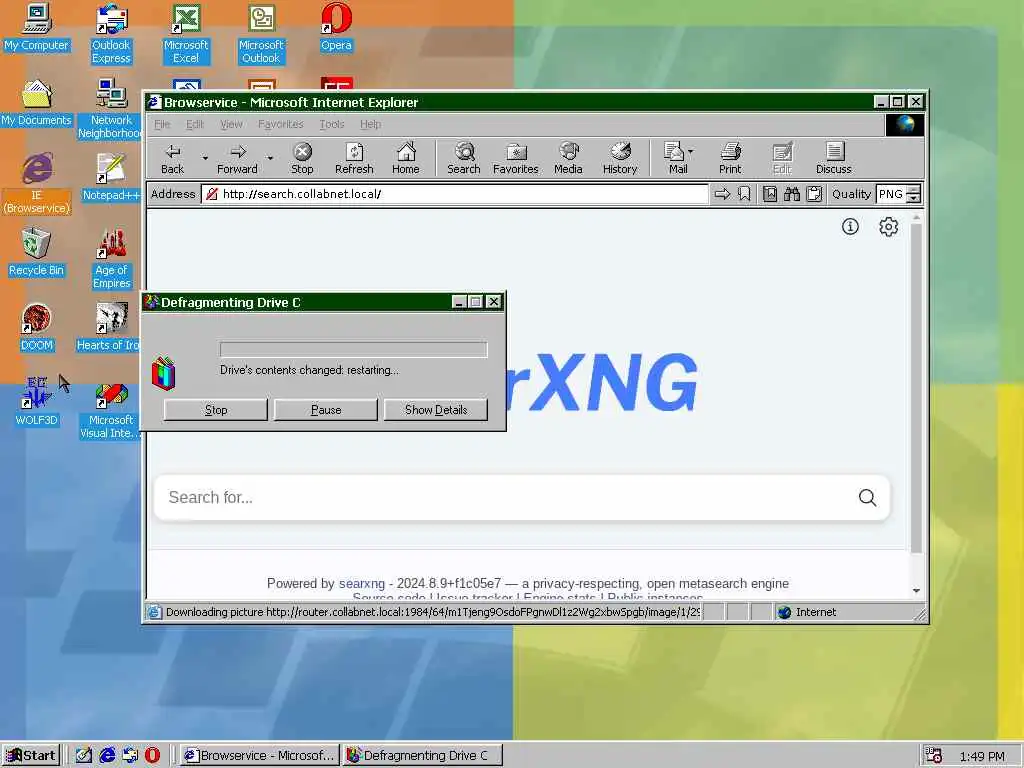Screen dimensions: 1024x768
Task: Print the page via toolbar
Action: pyautogui.click(x=730, y=159)
